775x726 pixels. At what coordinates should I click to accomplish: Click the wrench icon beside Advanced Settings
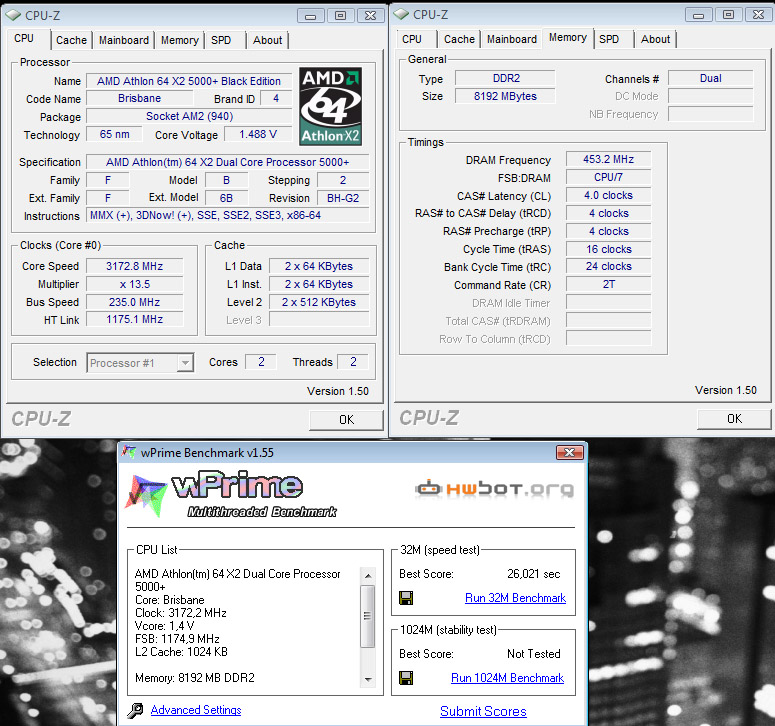(135, 710)
